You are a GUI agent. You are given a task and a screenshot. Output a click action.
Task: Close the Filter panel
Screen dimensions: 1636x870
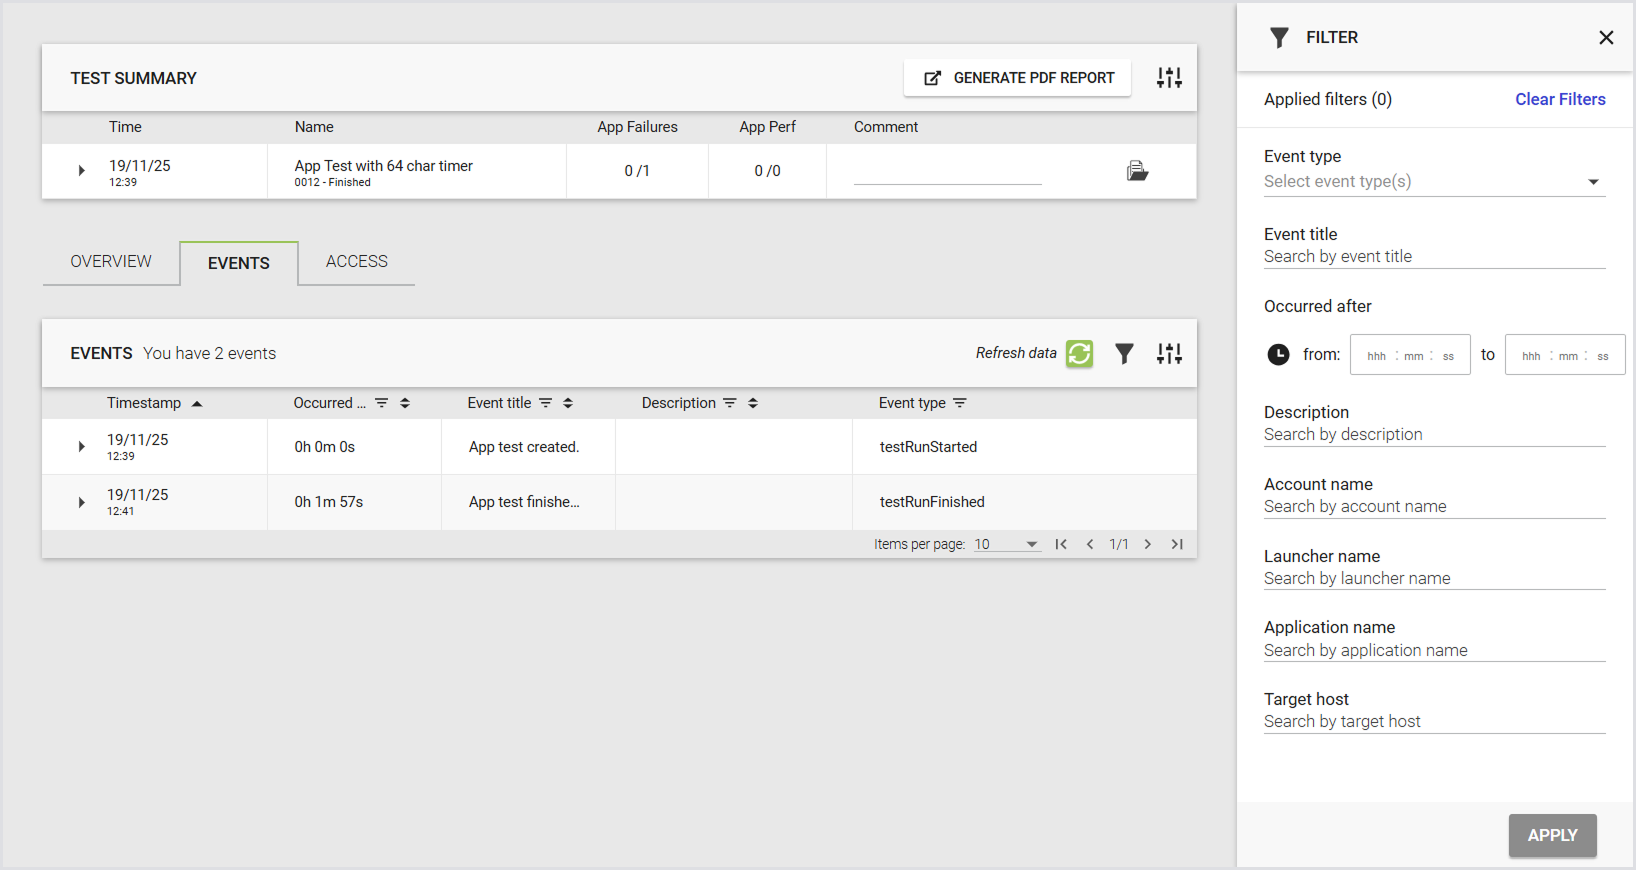[1606, 38]
